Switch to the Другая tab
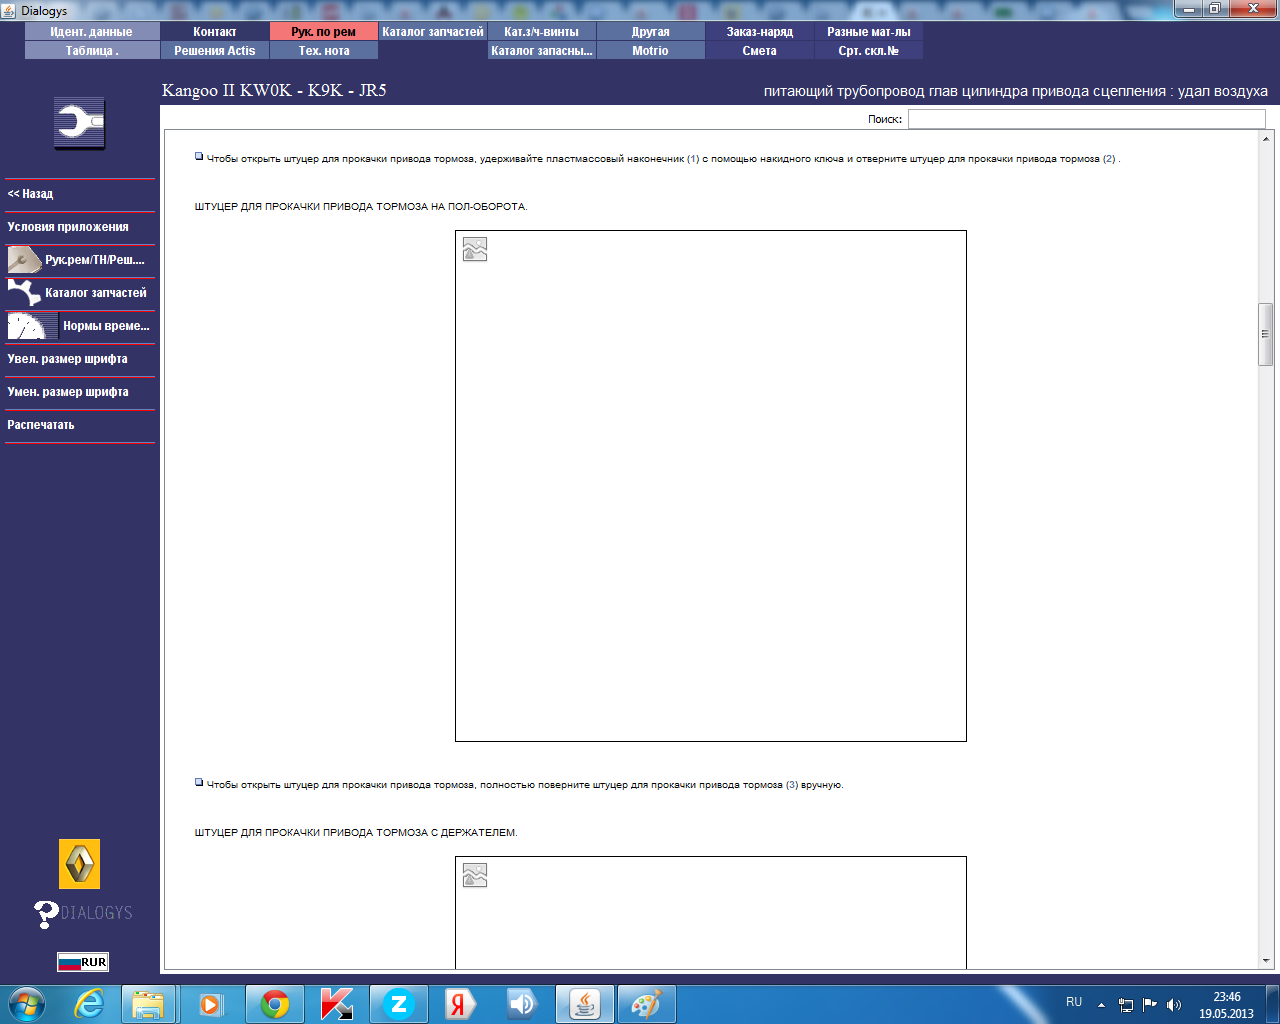 point(651,32)
